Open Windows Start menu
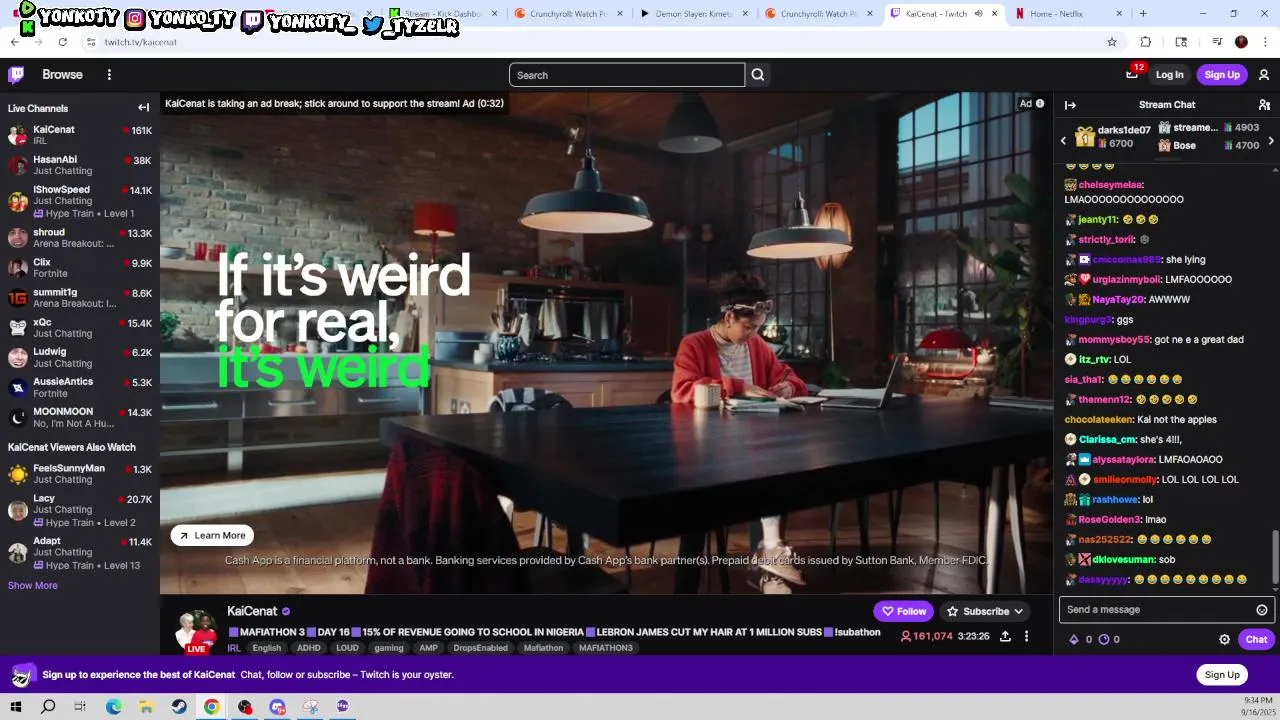The image size is (1280, 720). point(16,707)
